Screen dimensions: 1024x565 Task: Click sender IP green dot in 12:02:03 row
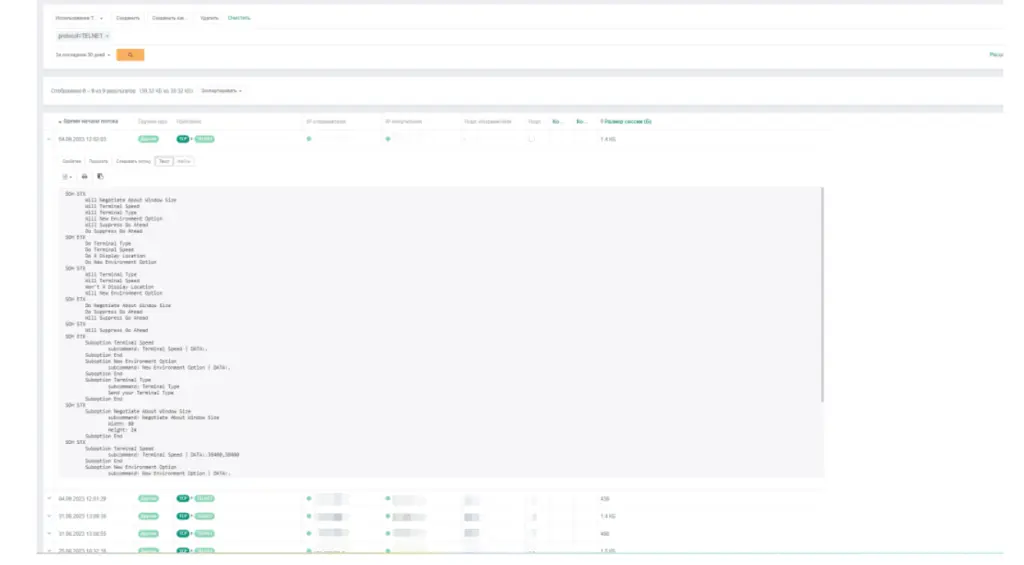tap(309, 139)
